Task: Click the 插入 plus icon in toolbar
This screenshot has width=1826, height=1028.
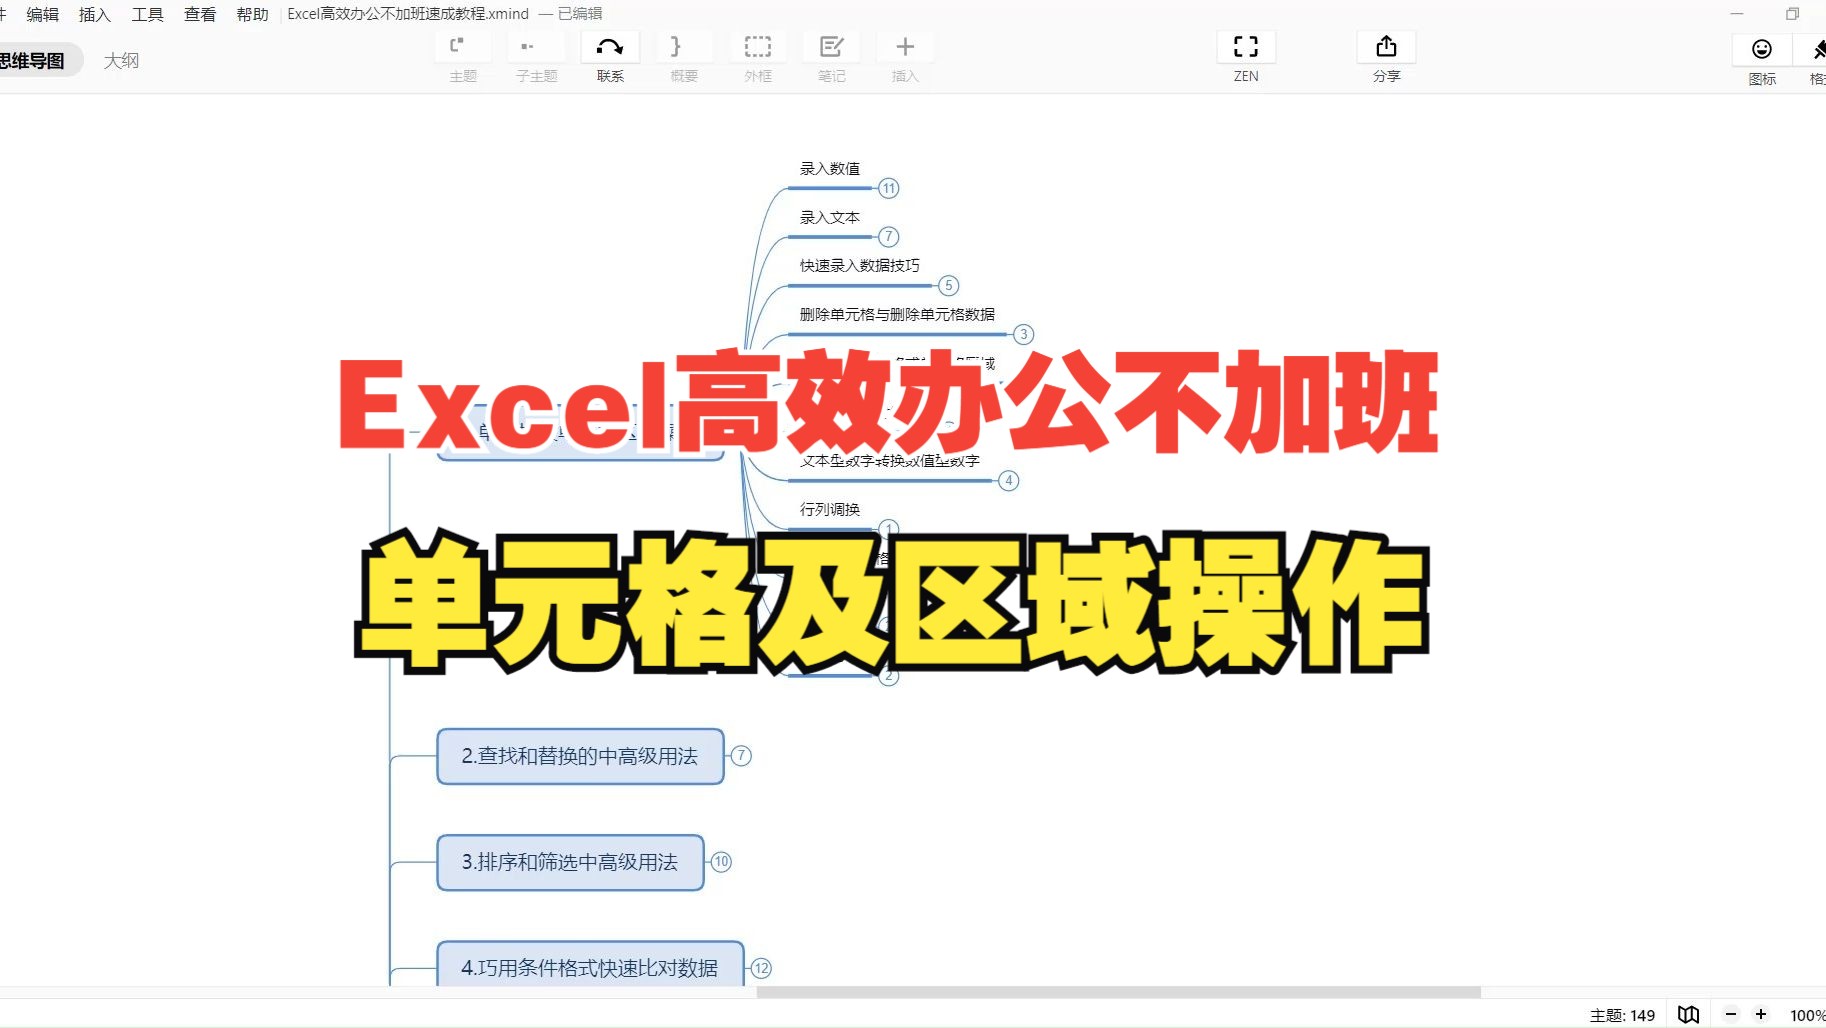Action: [x=905, y=47]
